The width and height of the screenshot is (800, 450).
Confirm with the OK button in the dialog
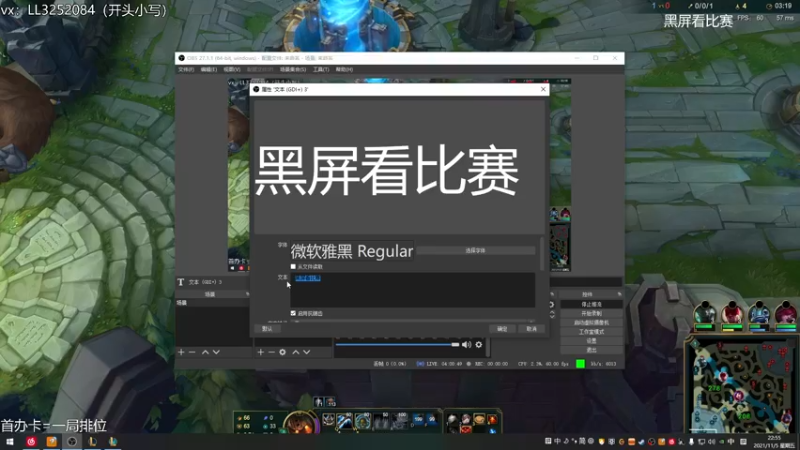pos(502,329)
